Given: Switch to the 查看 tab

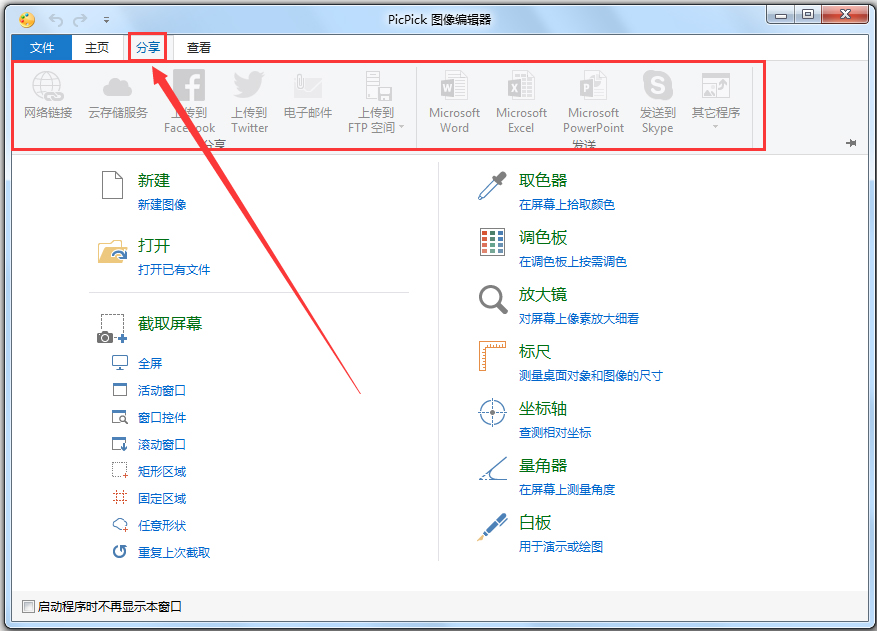Looking at the screenshot, I should [199, 48].
